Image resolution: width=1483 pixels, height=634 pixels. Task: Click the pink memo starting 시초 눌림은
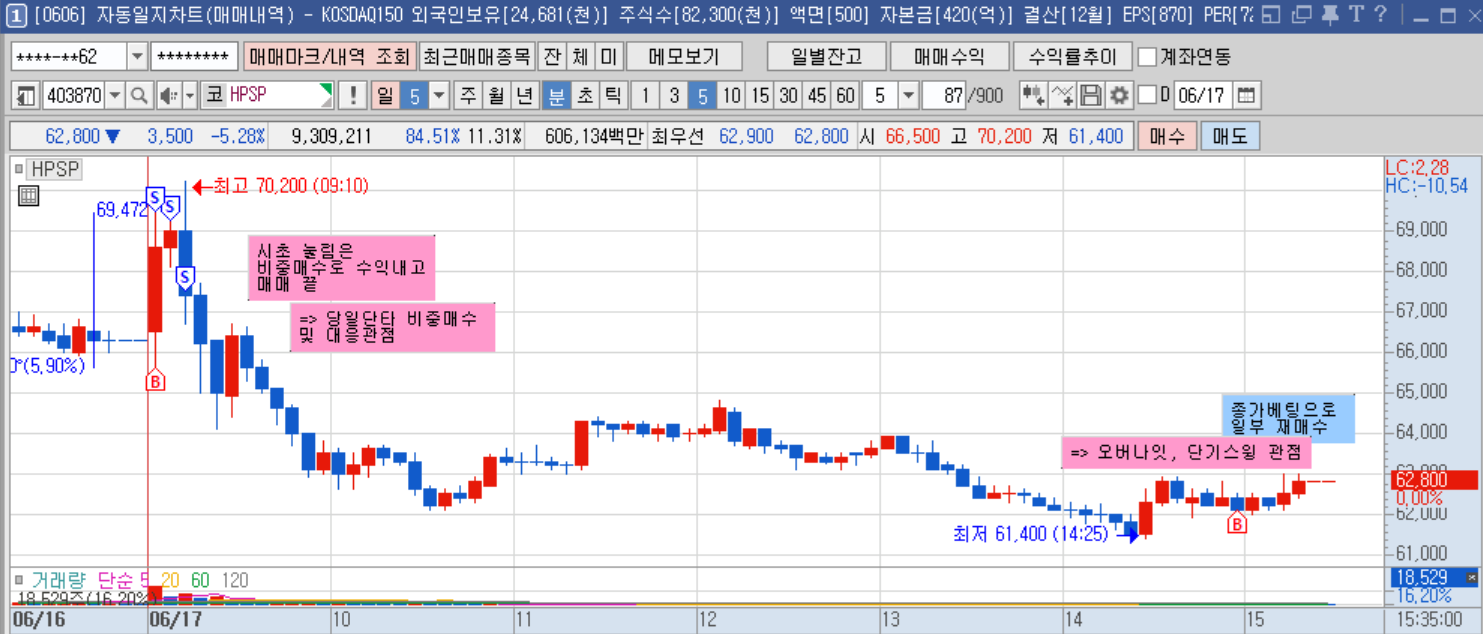[x=341, y=267]
